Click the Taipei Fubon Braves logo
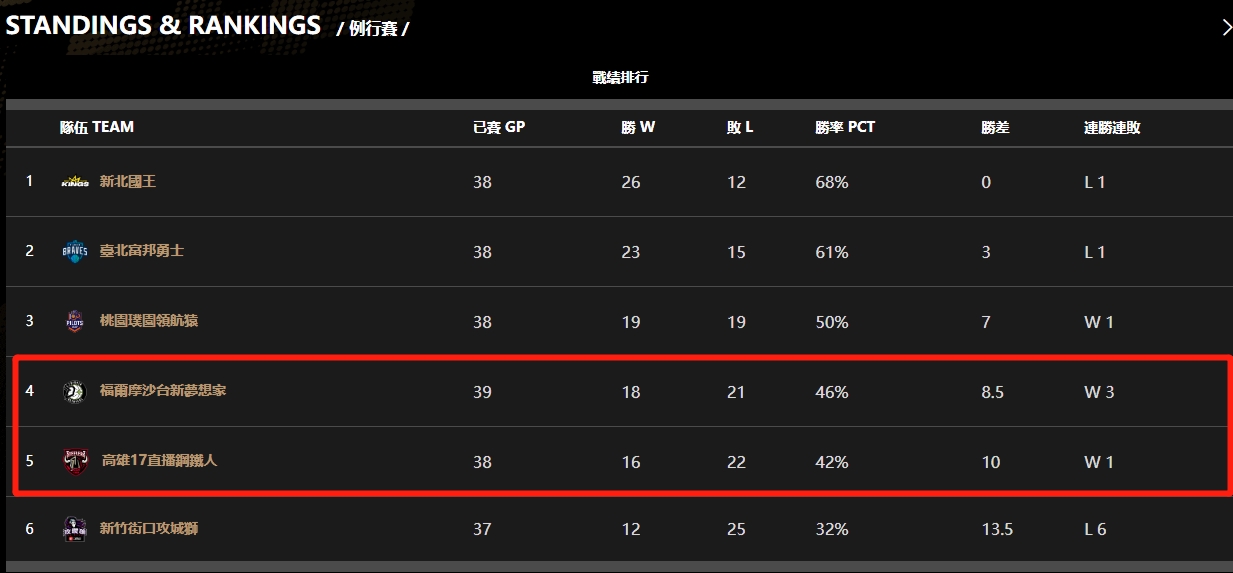The height and width of the screenshot is (573, 1233). pyautogui.click(x=75, y=251)
